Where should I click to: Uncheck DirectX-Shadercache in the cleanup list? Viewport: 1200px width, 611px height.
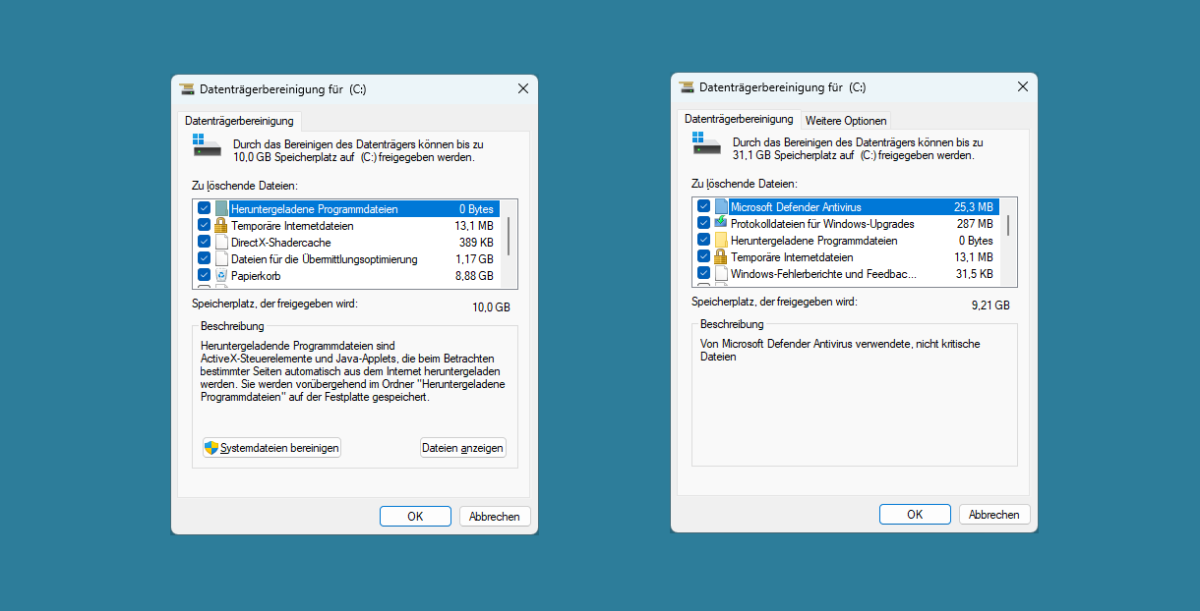click(x=204, y=240)
